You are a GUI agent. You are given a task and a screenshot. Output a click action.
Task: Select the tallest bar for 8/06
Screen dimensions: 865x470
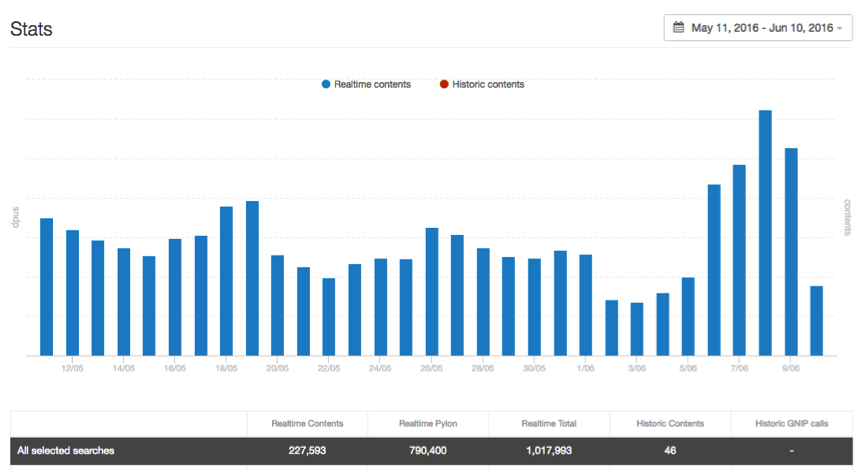click(765, 232)
